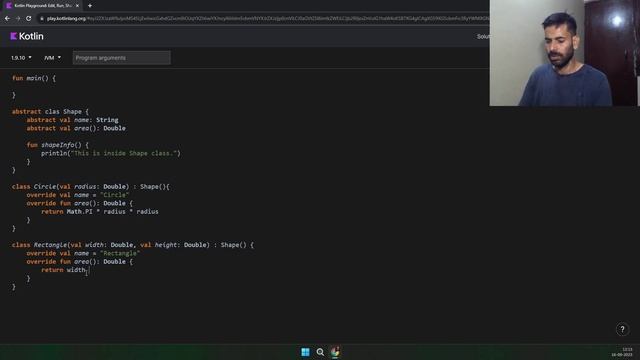The image size is (640, 360).
Task: Click 'fun shapeInfo() {' line
Action: [58, 145]
